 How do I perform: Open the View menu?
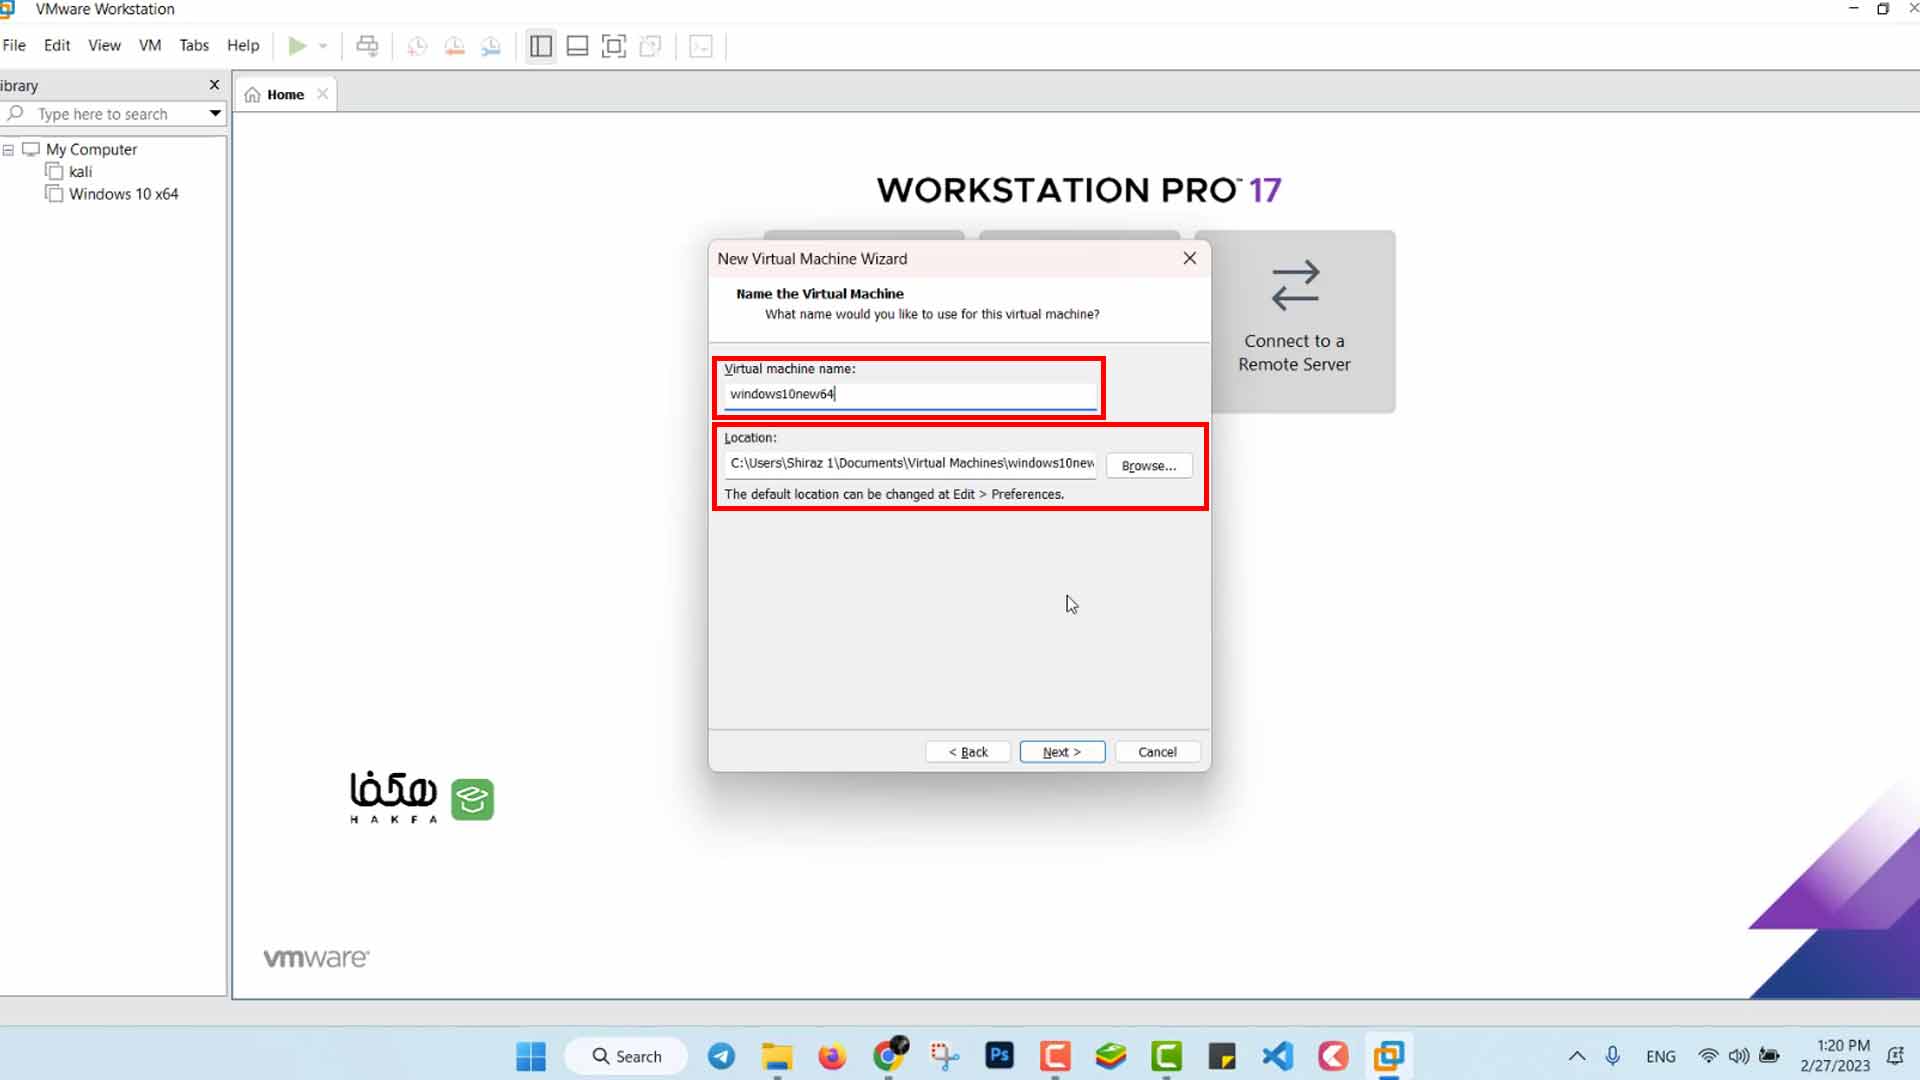[x=104, y=45]
